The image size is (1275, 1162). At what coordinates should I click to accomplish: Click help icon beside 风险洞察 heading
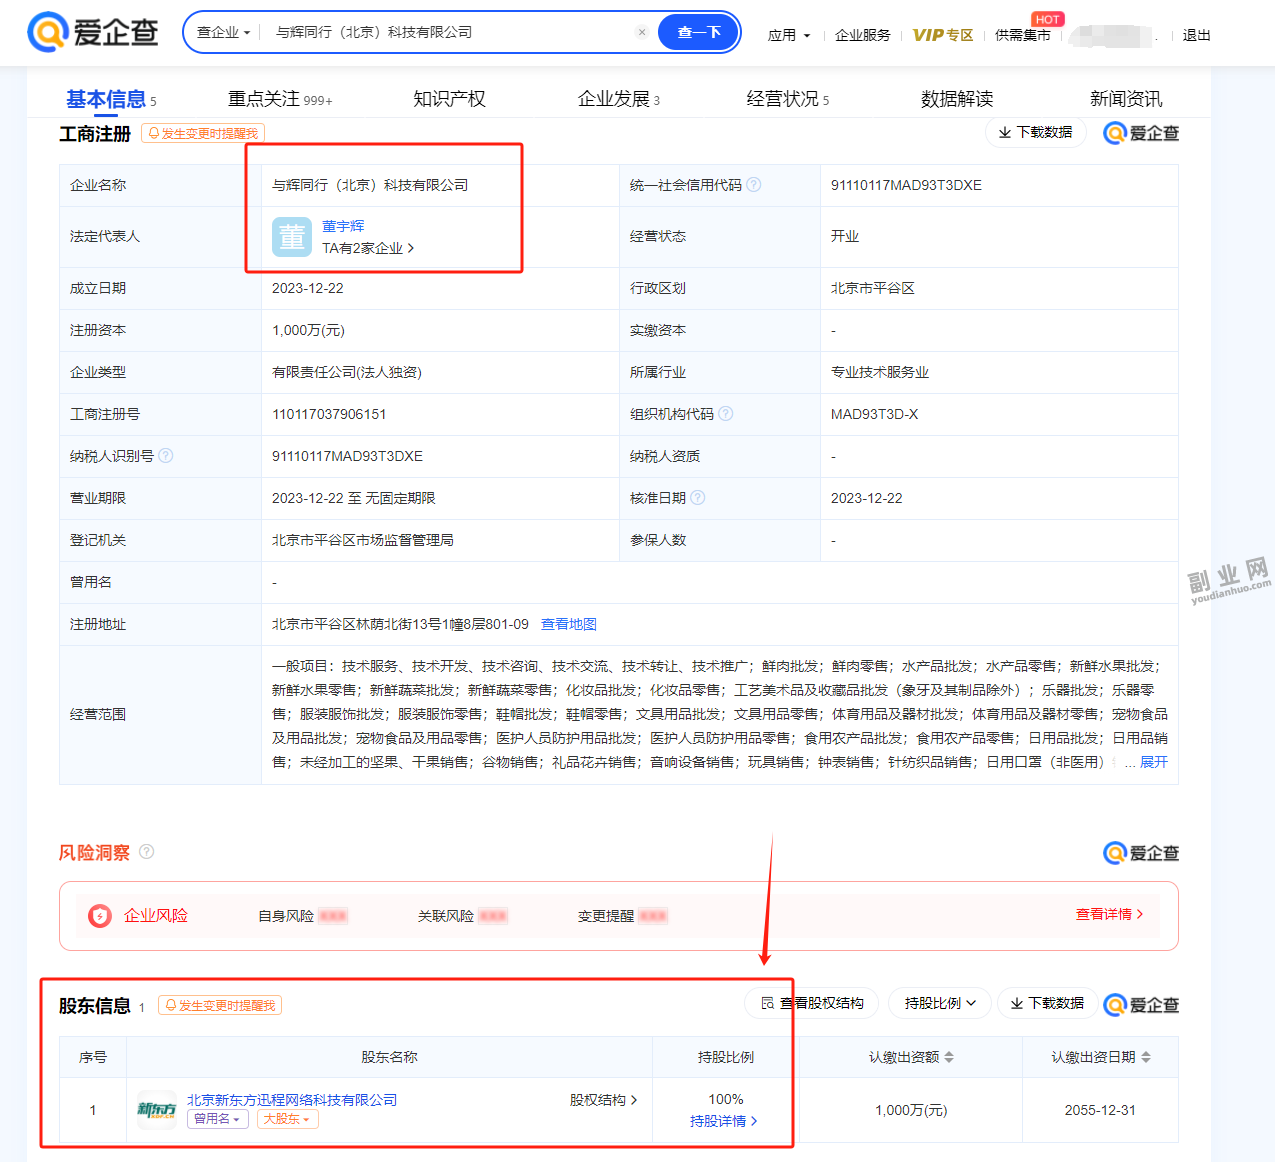coord(147,852)
